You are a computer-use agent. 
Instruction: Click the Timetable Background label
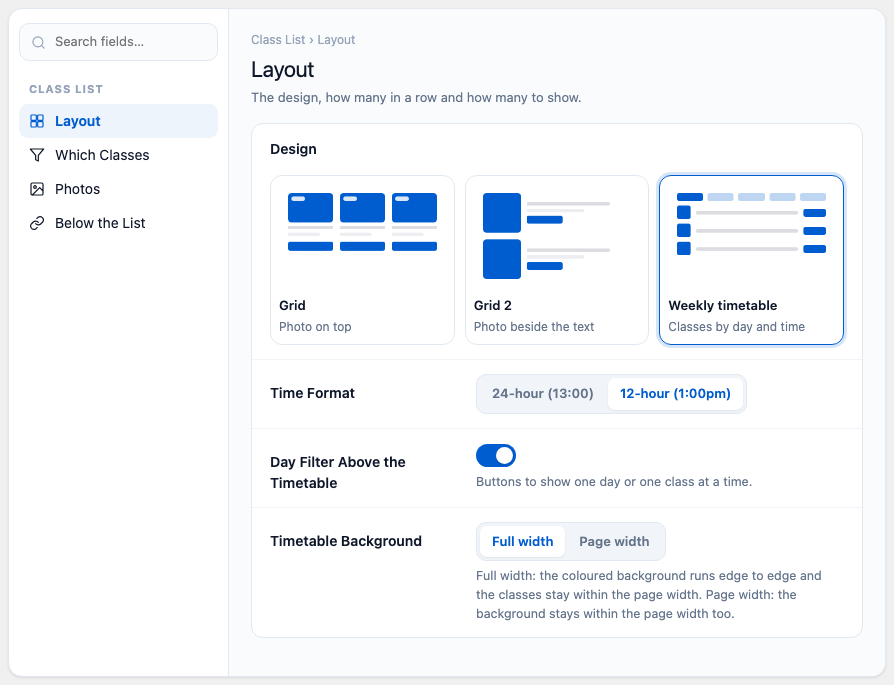pyautogui.click(x=346, y=541)
